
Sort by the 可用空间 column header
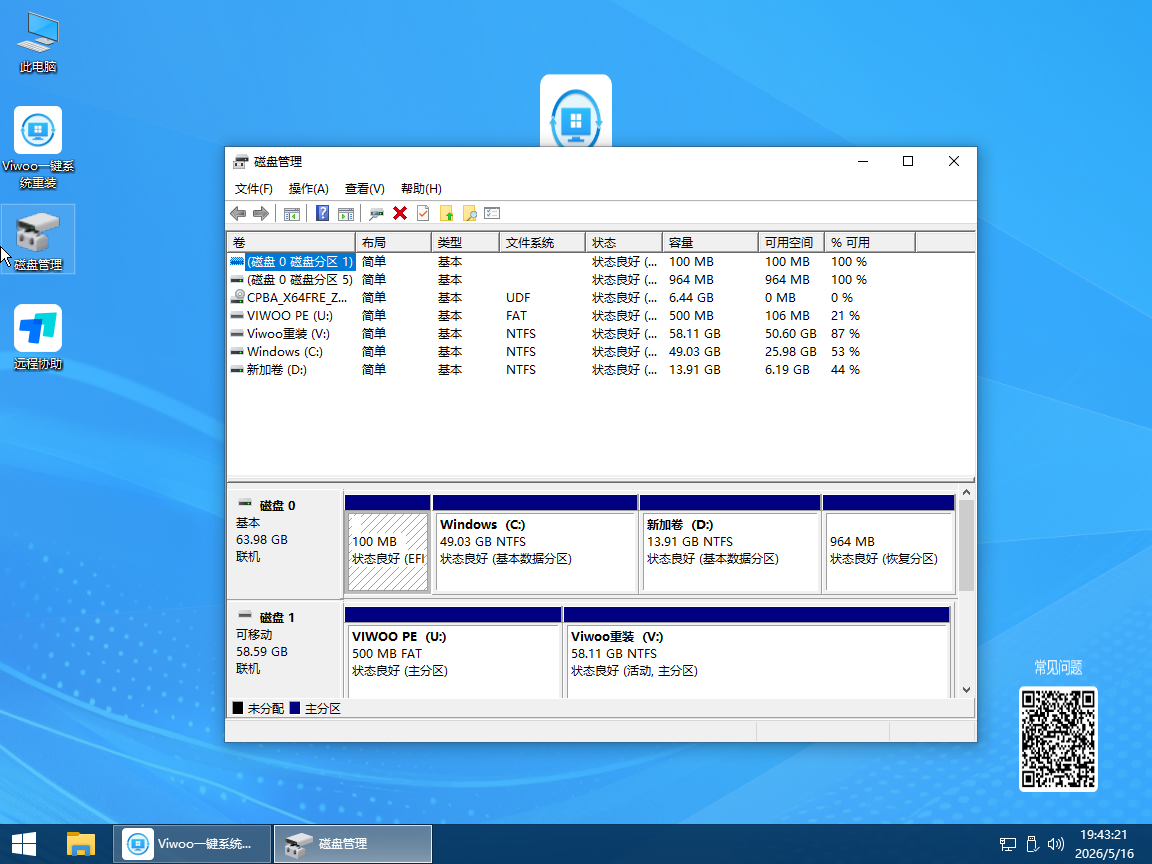point(791,242)
